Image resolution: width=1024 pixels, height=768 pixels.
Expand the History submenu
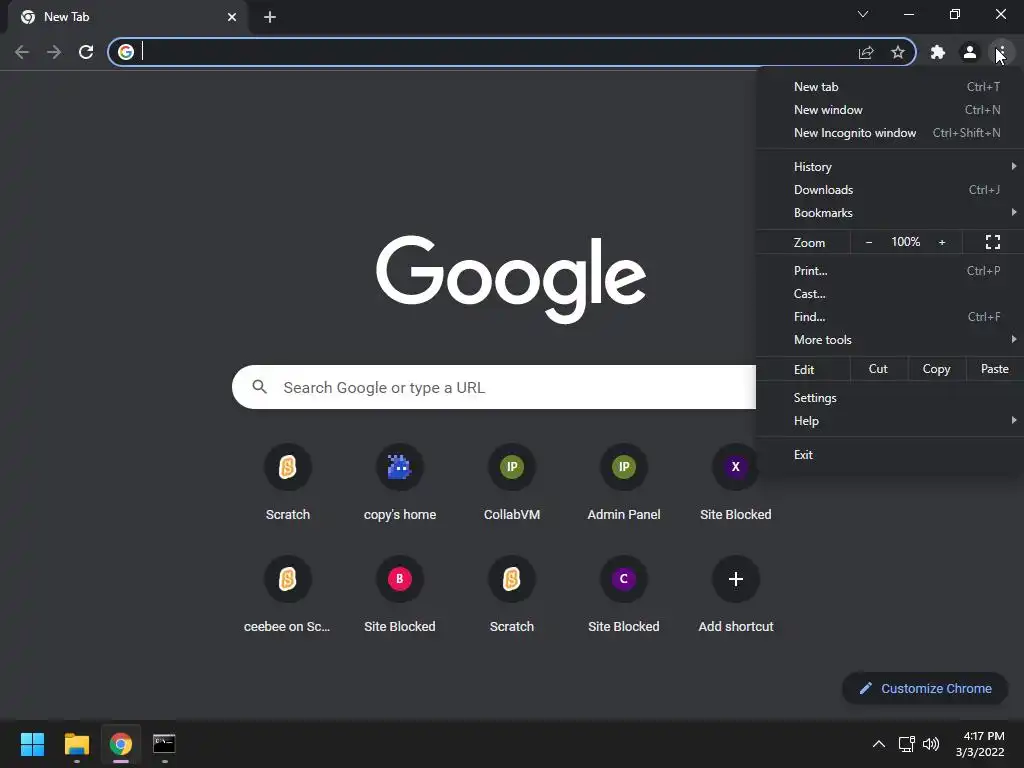(x=890, y=167)
